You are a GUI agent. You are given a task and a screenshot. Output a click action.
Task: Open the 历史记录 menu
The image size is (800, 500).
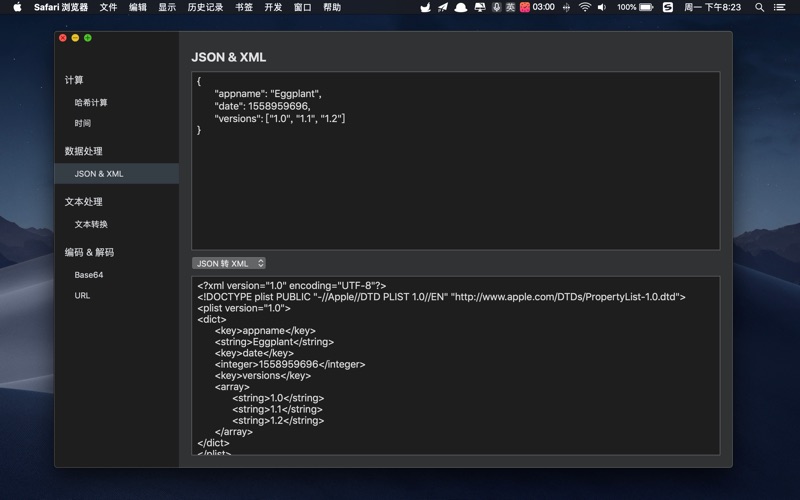(205, 7)
